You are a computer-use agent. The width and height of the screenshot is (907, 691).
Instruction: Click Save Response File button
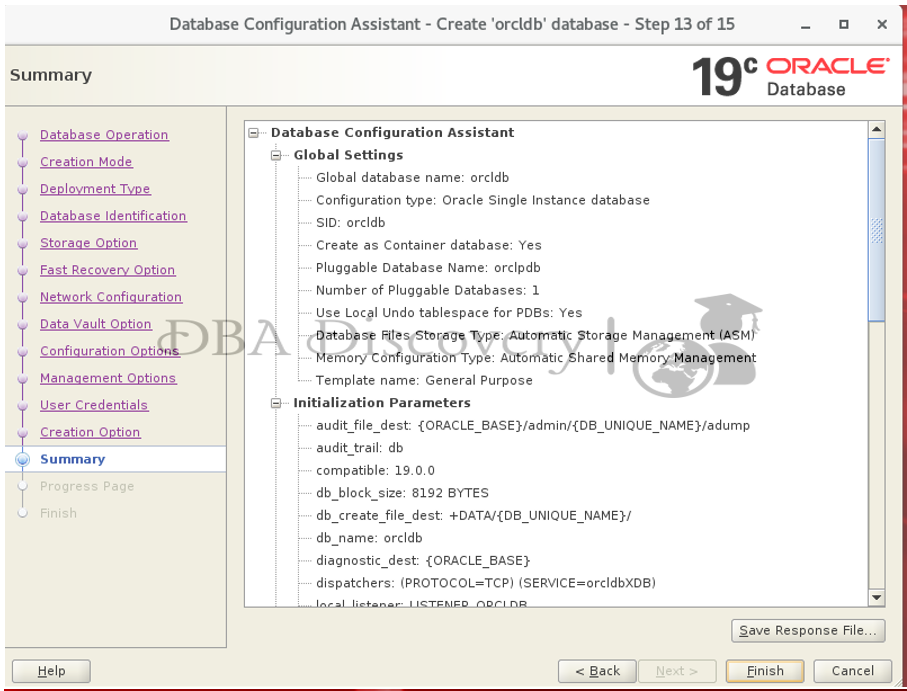click(807, 630)
